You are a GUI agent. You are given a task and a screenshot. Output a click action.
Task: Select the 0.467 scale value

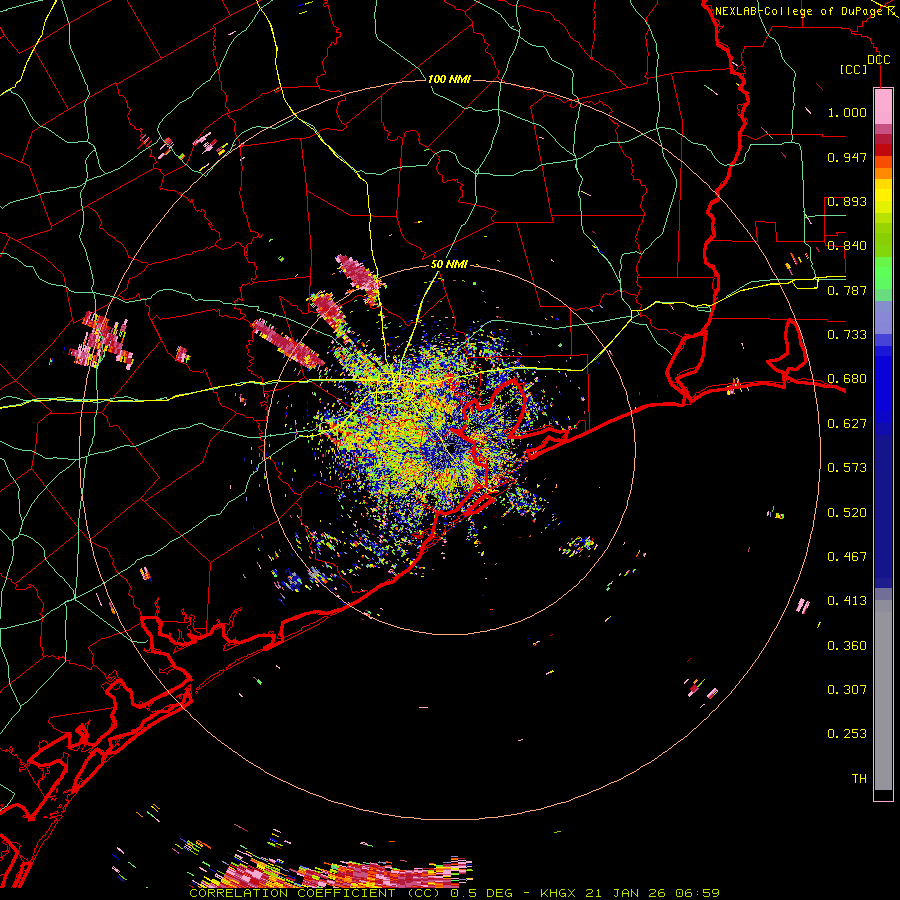coord(847,557)
